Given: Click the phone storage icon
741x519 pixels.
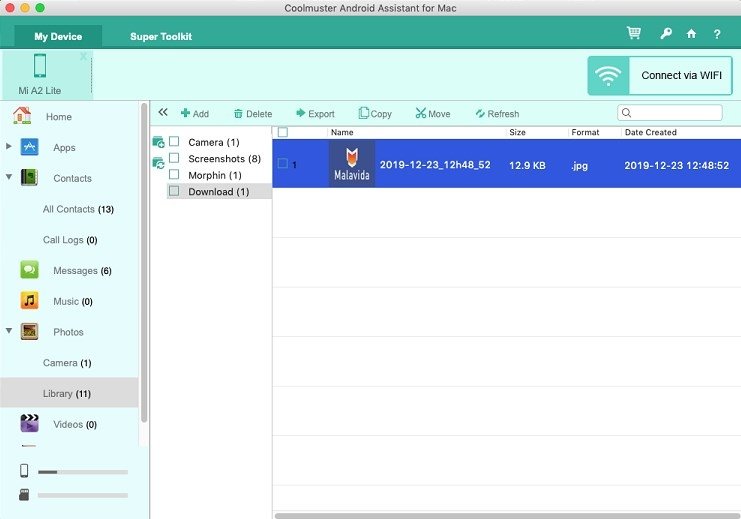Looking at the screenshot, I should (x=24, y=471).
